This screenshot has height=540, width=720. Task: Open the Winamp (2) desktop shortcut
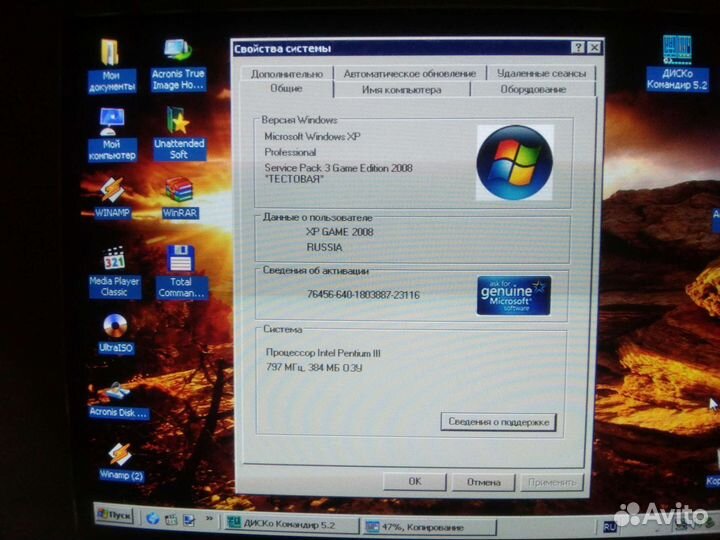coord(120,457)
